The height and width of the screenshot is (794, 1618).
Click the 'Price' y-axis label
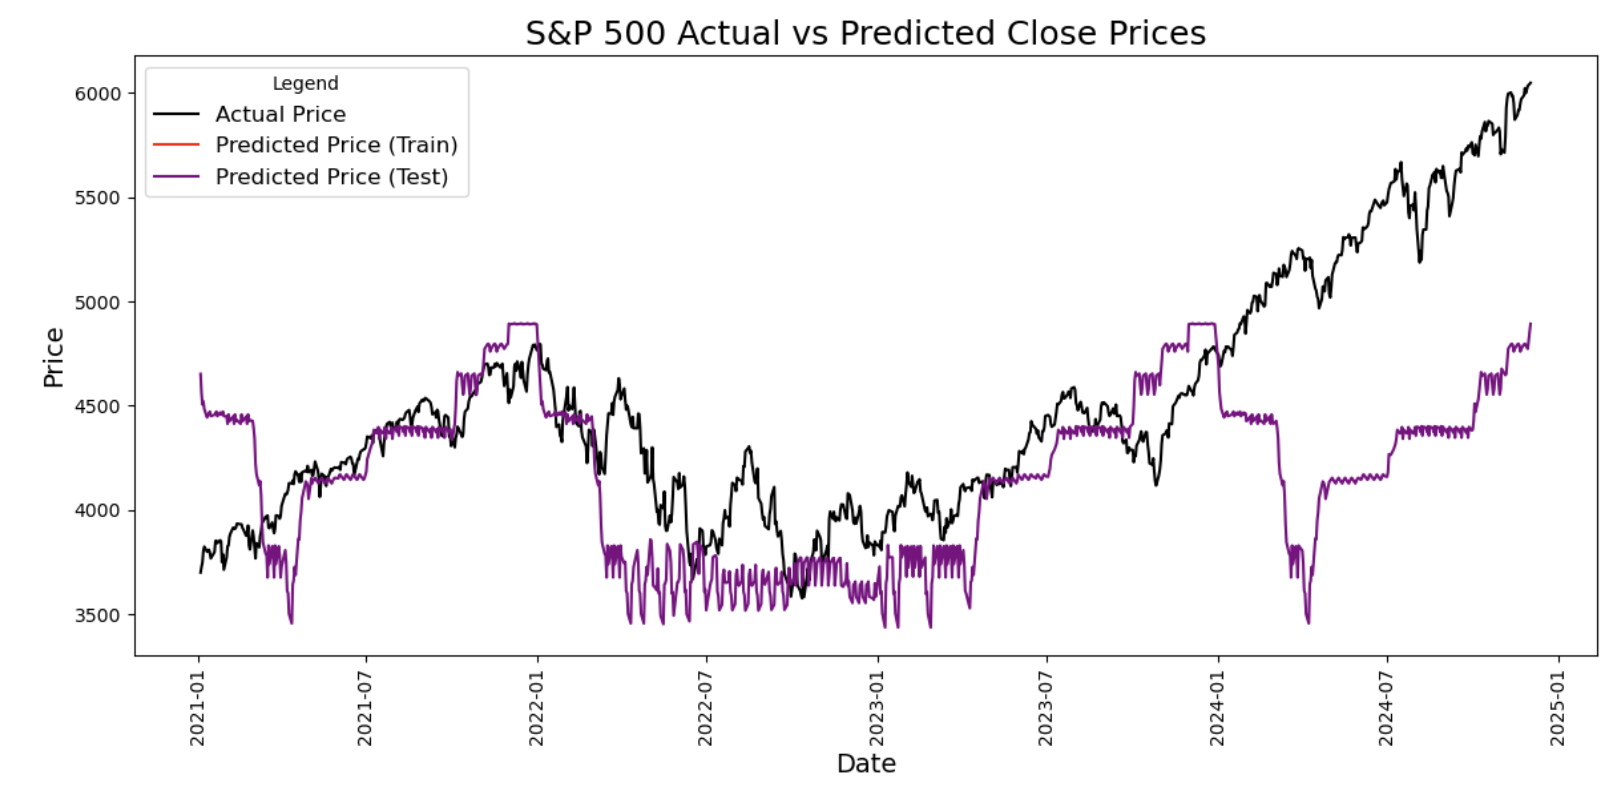54,357
